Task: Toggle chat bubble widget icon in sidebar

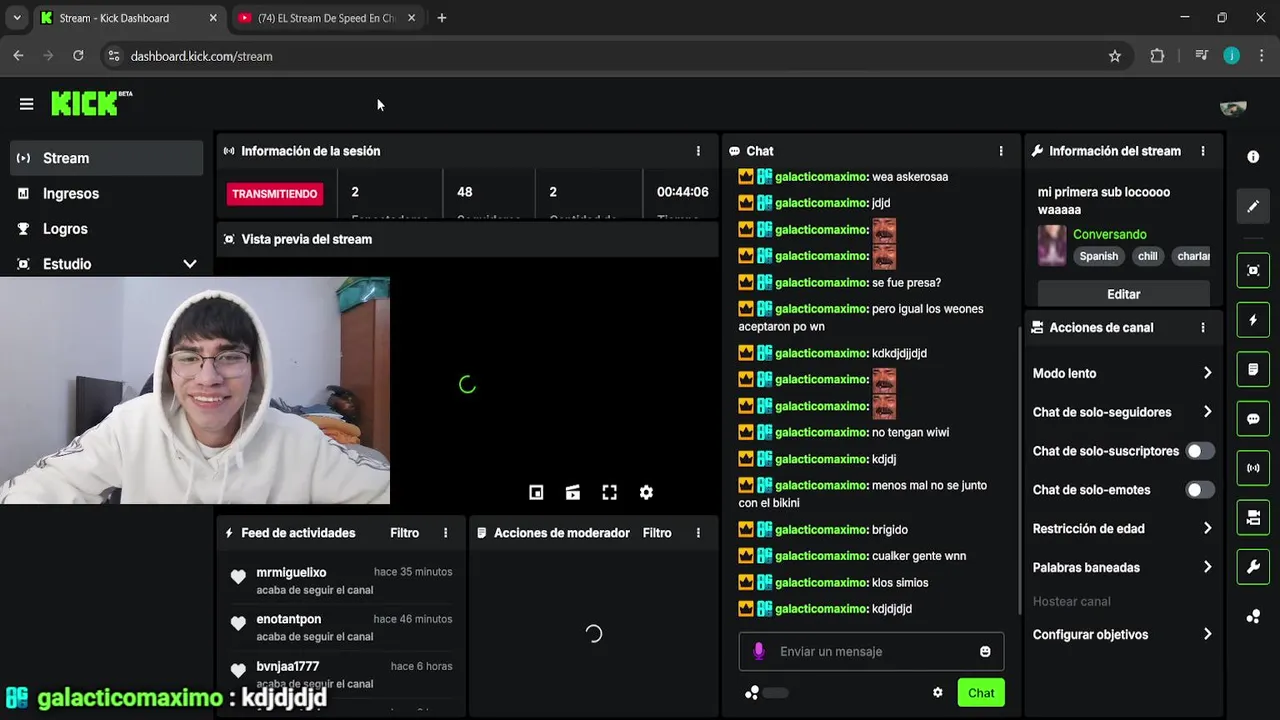Action: click(x=1253, y=419)
